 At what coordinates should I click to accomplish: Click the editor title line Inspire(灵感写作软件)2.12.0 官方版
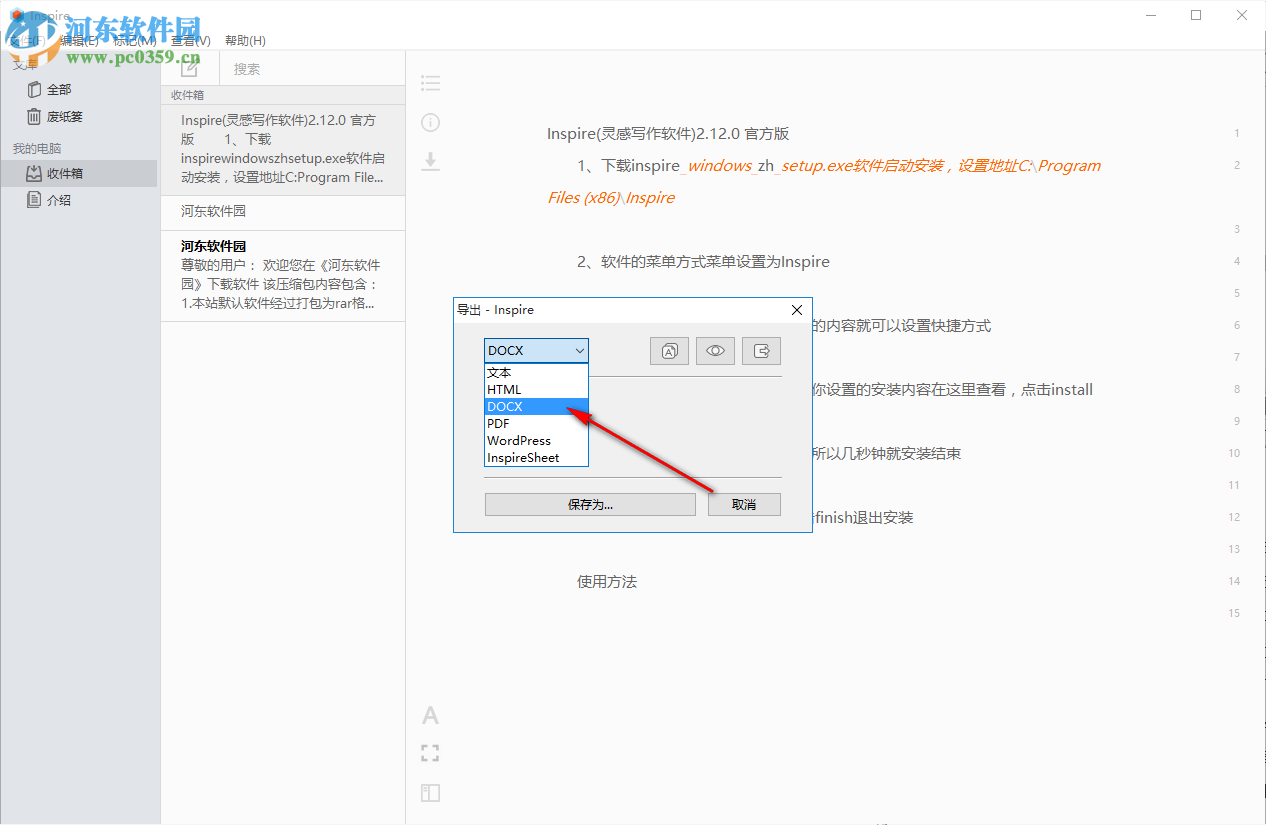[x=668, y=134]
